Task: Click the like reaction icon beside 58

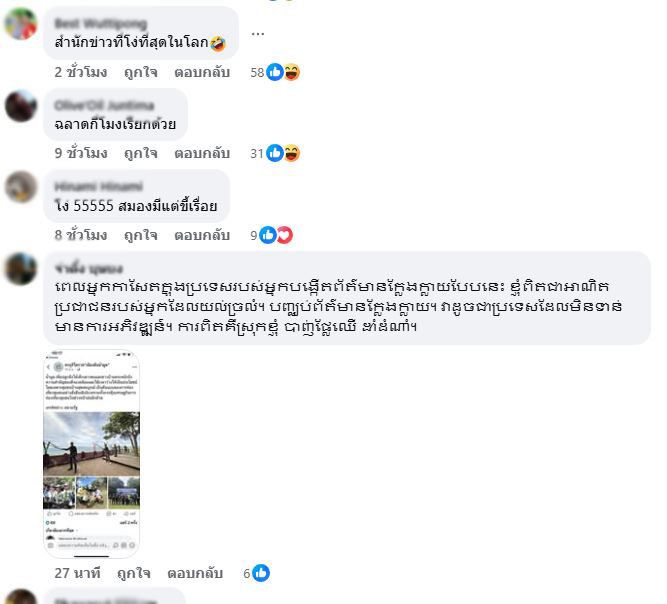Action: click(275, 72)
